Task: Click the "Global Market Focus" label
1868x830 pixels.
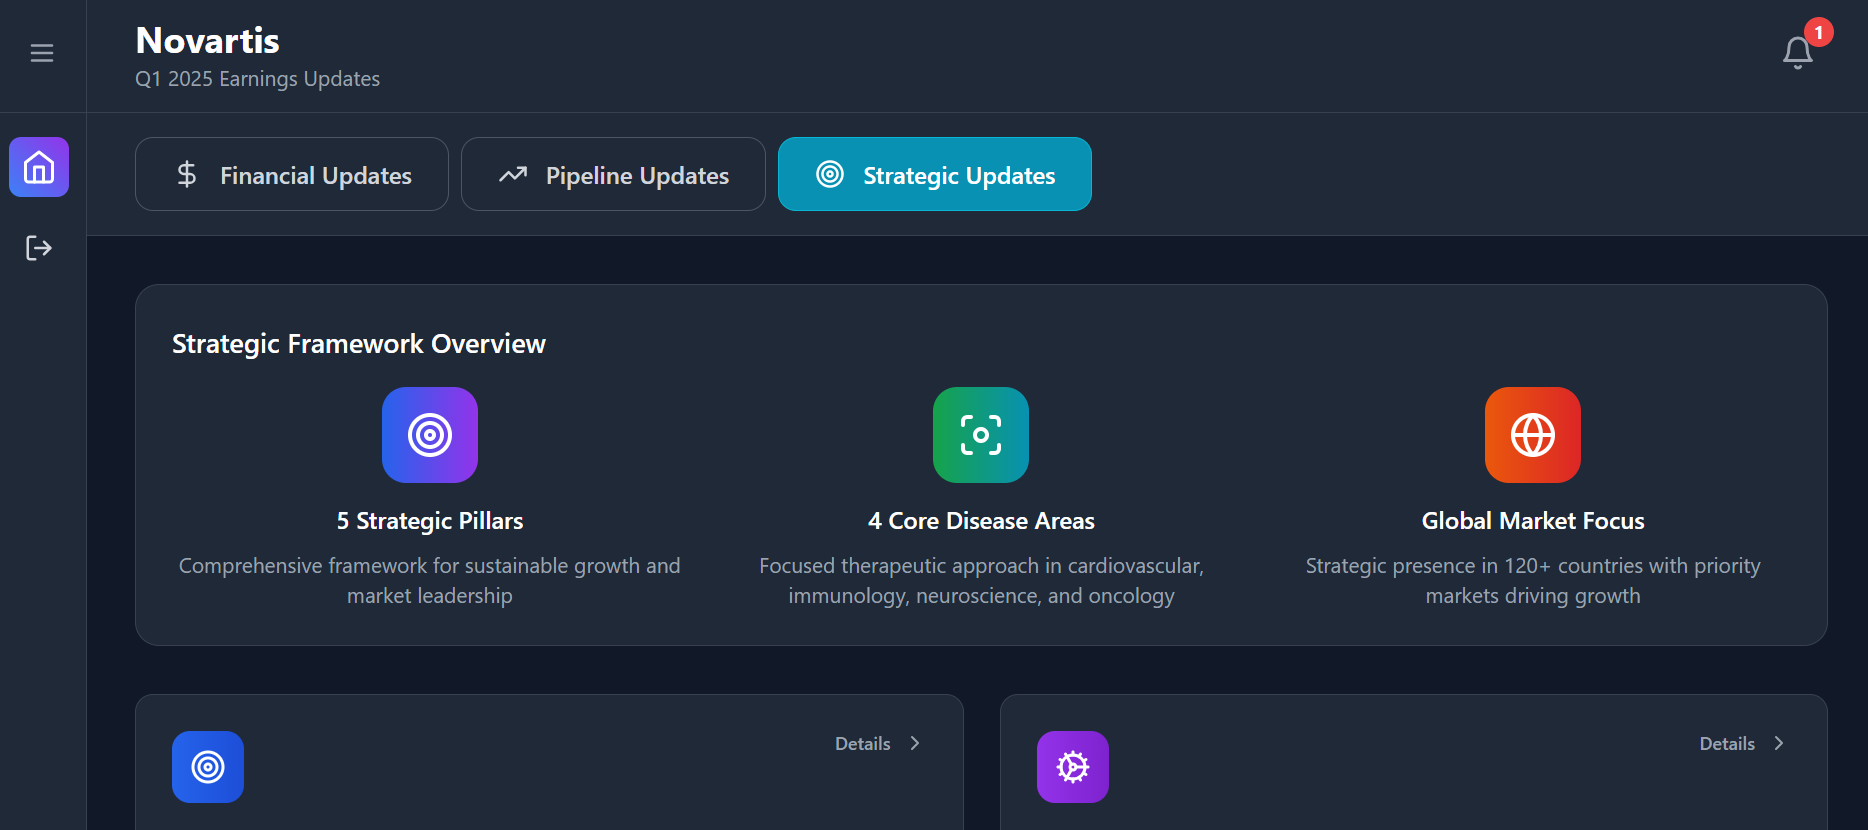Action: (x=1533, y=521)
